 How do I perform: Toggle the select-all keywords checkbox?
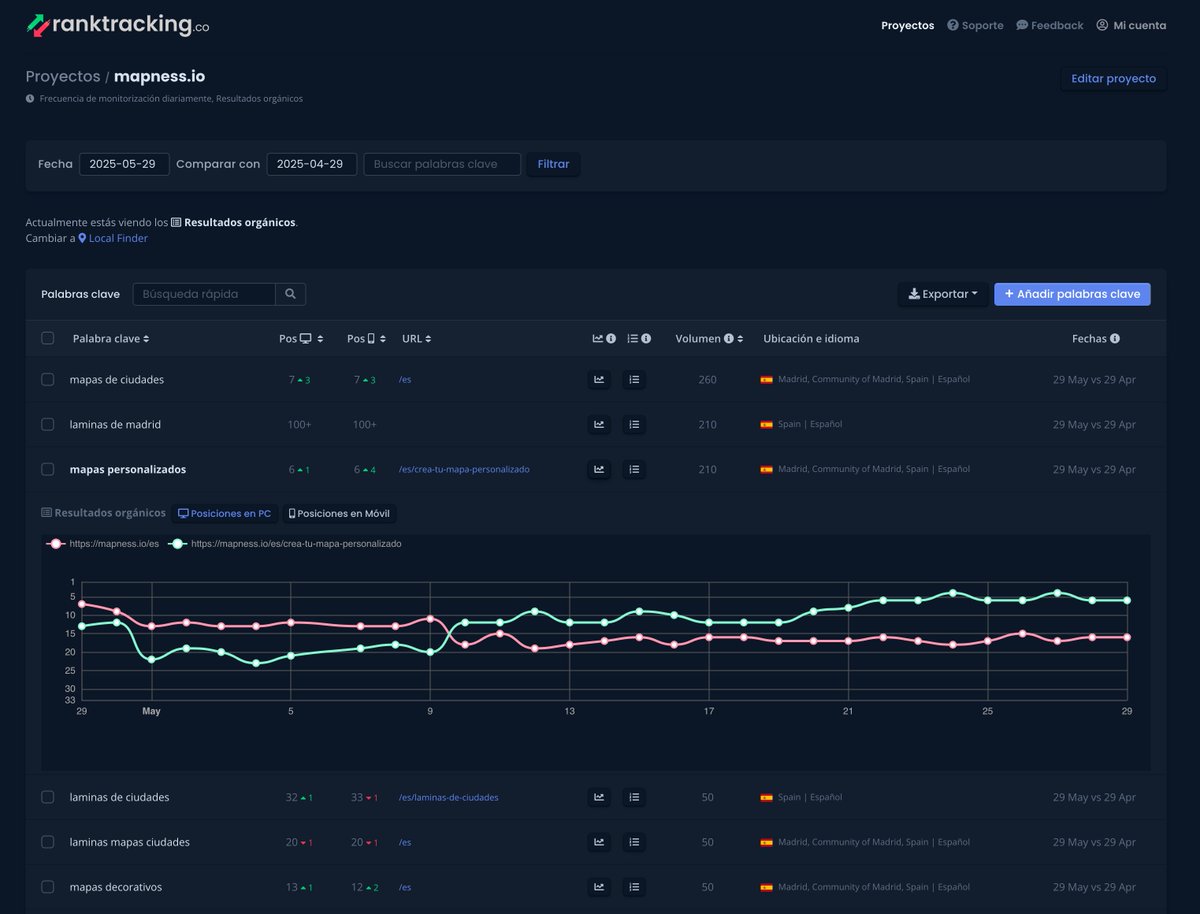point(47,338)
